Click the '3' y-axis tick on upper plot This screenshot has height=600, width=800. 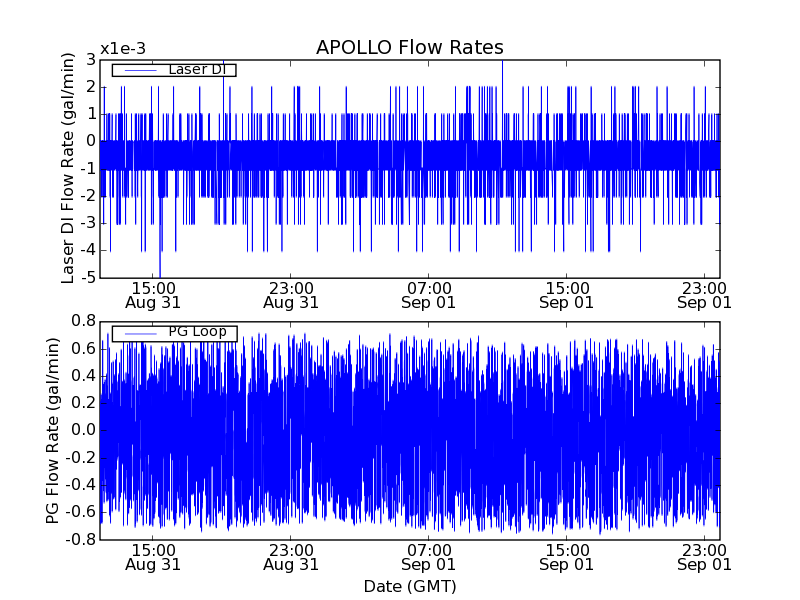tap(91, 60)
